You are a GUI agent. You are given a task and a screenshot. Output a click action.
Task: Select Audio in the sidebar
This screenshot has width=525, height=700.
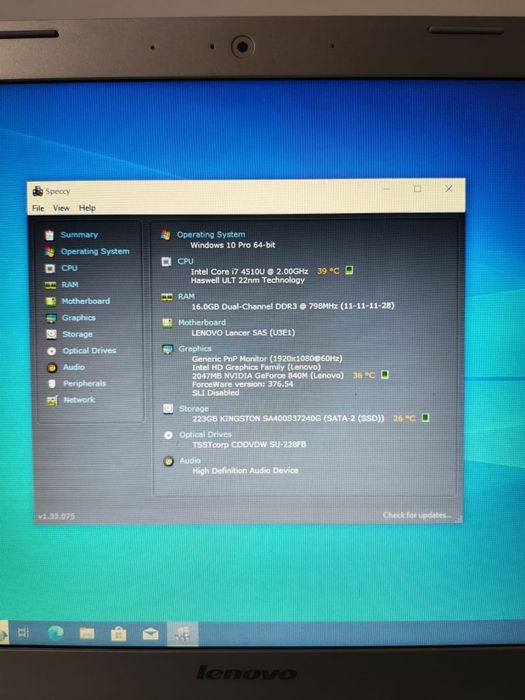coord(74,367)
